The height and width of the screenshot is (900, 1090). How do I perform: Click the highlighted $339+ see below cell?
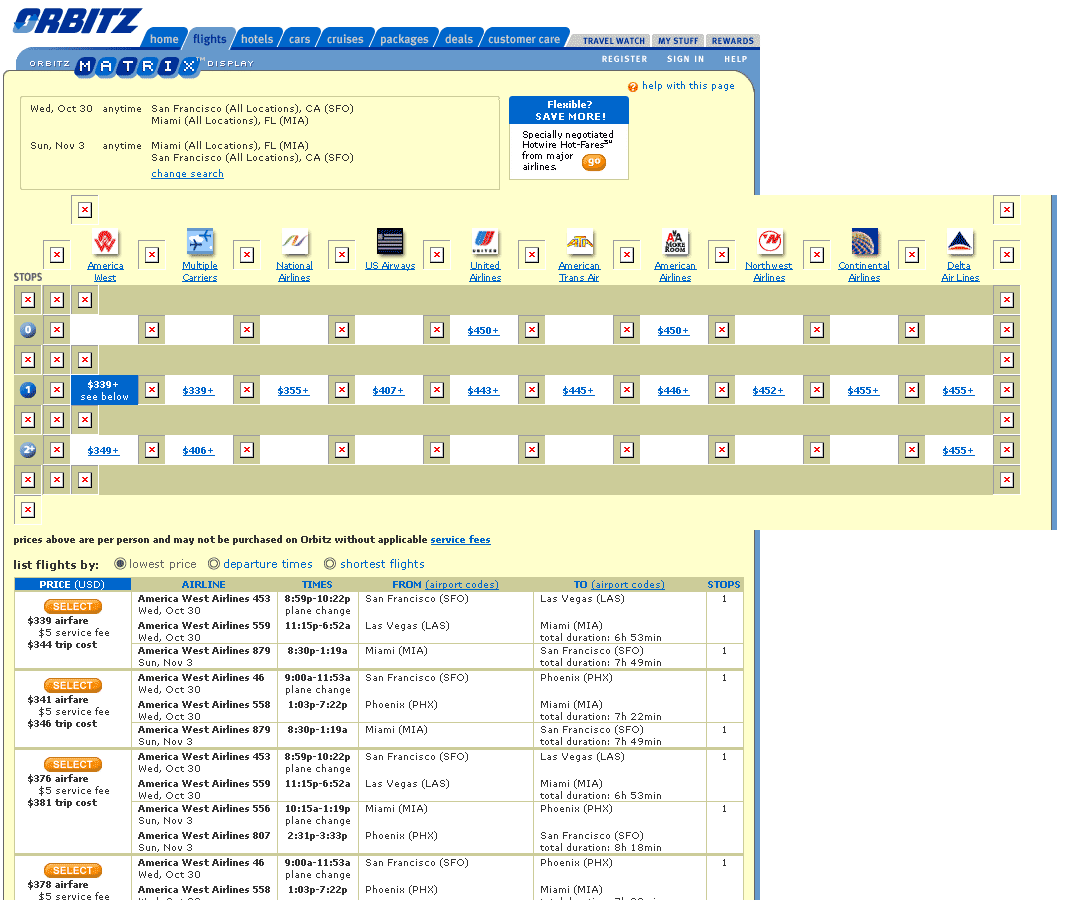tap(104, 390)
